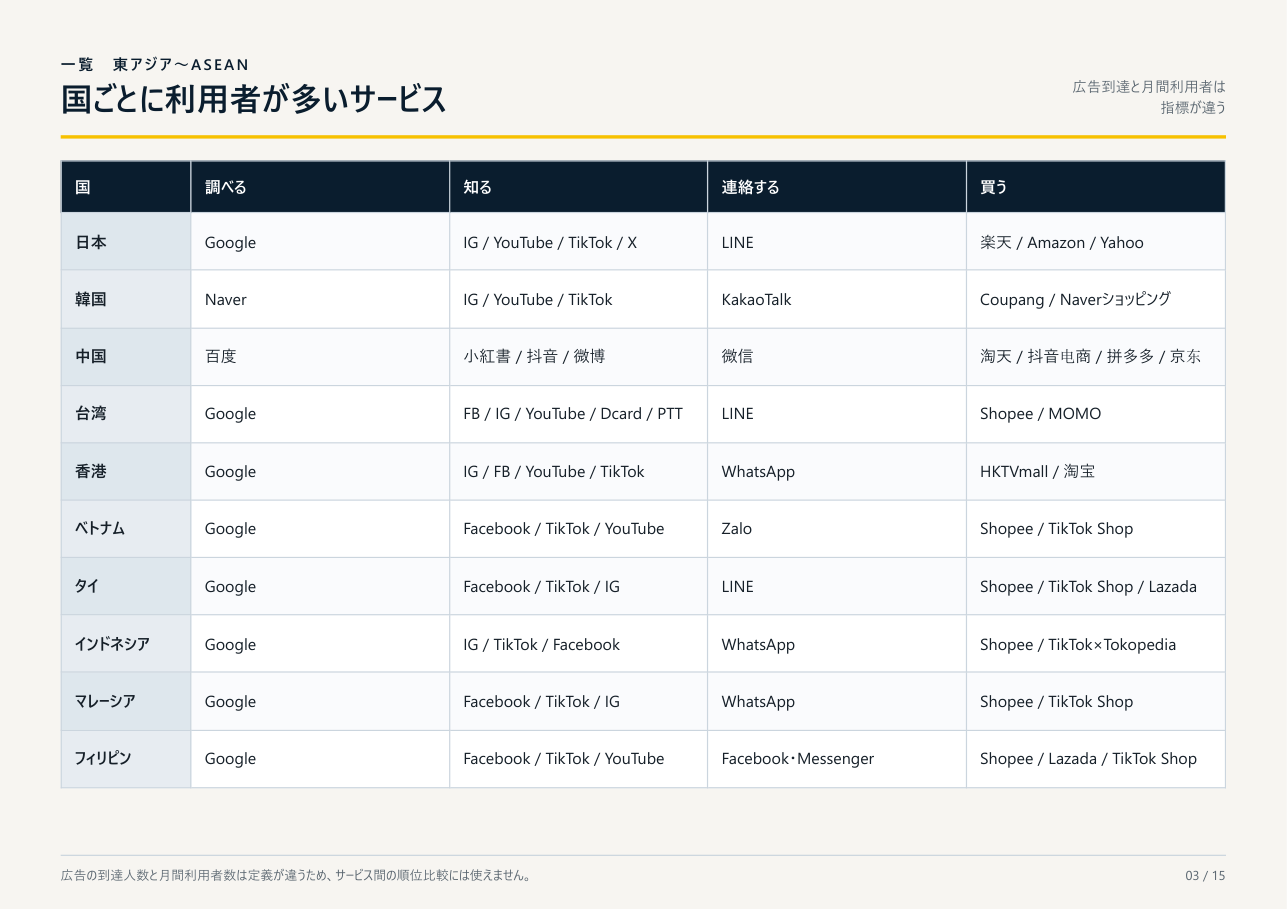This screenshot has width=1287, height=909.
Task: Select the 調べる column header
Action: tap(320, 187)
